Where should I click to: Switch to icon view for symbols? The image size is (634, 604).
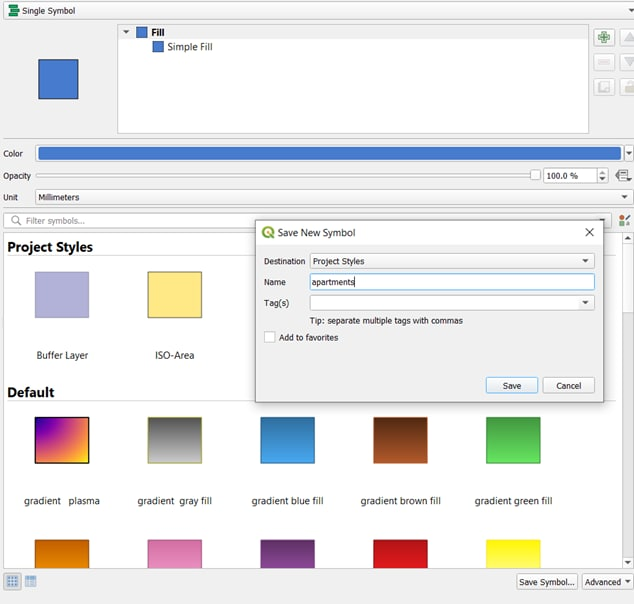tap(13, 581)
